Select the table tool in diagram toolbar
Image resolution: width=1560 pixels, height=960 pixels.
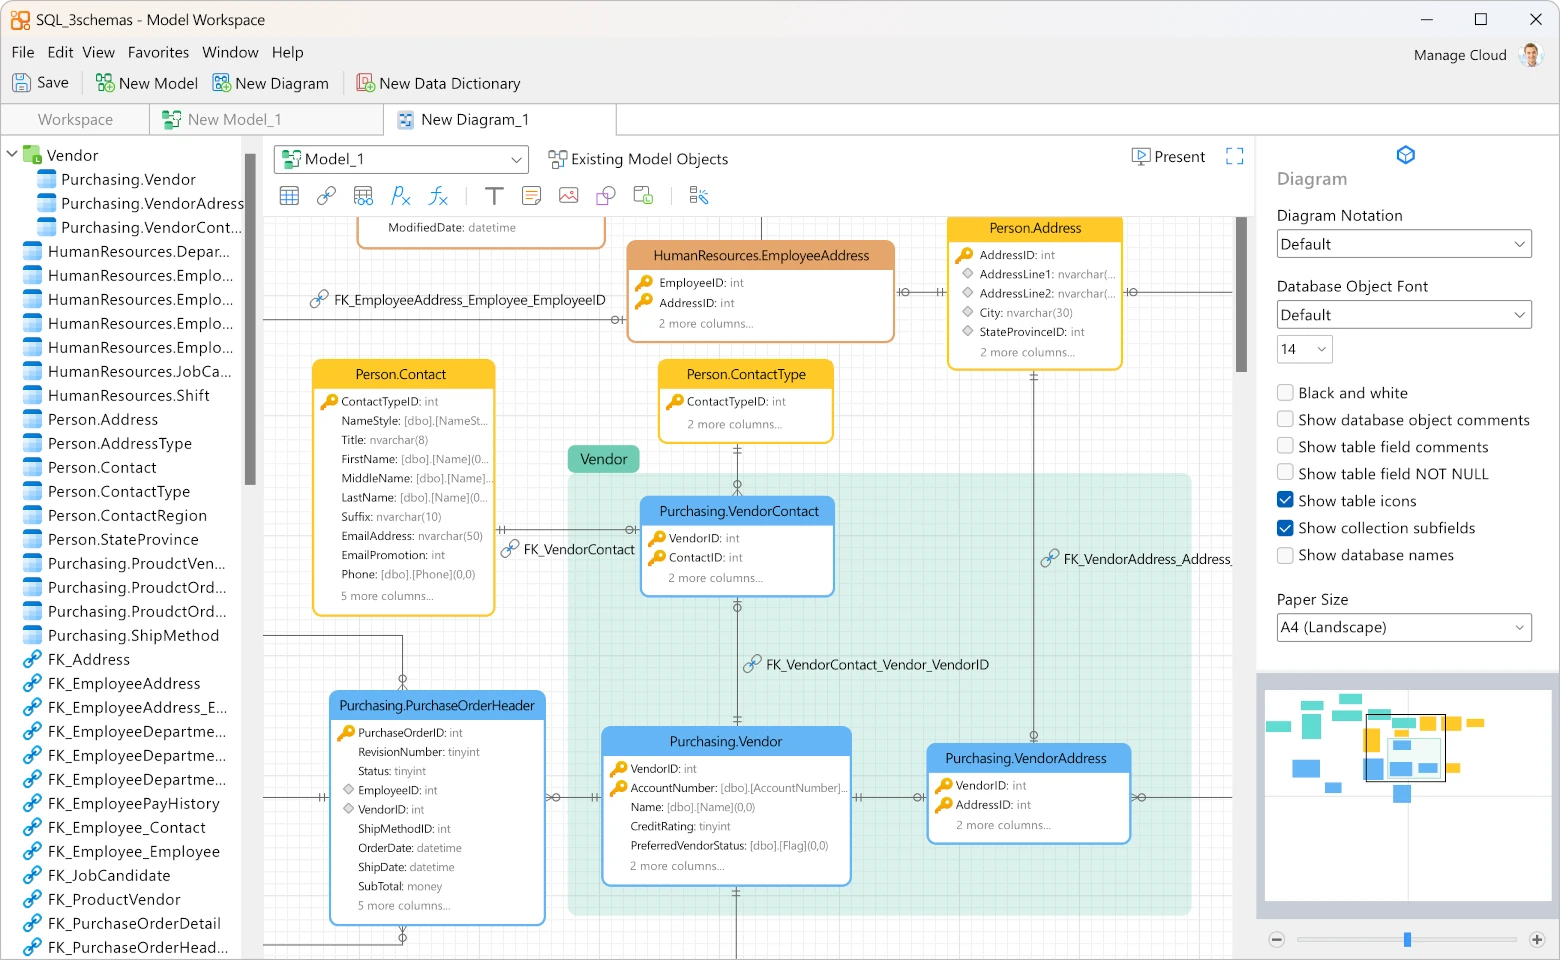click(x=289, y=196)
